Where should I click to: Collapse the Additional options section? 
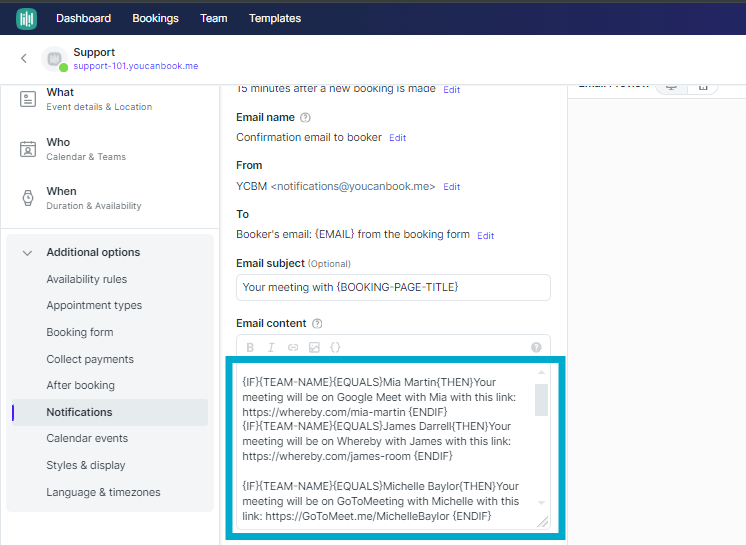click(x=27, y=253)
